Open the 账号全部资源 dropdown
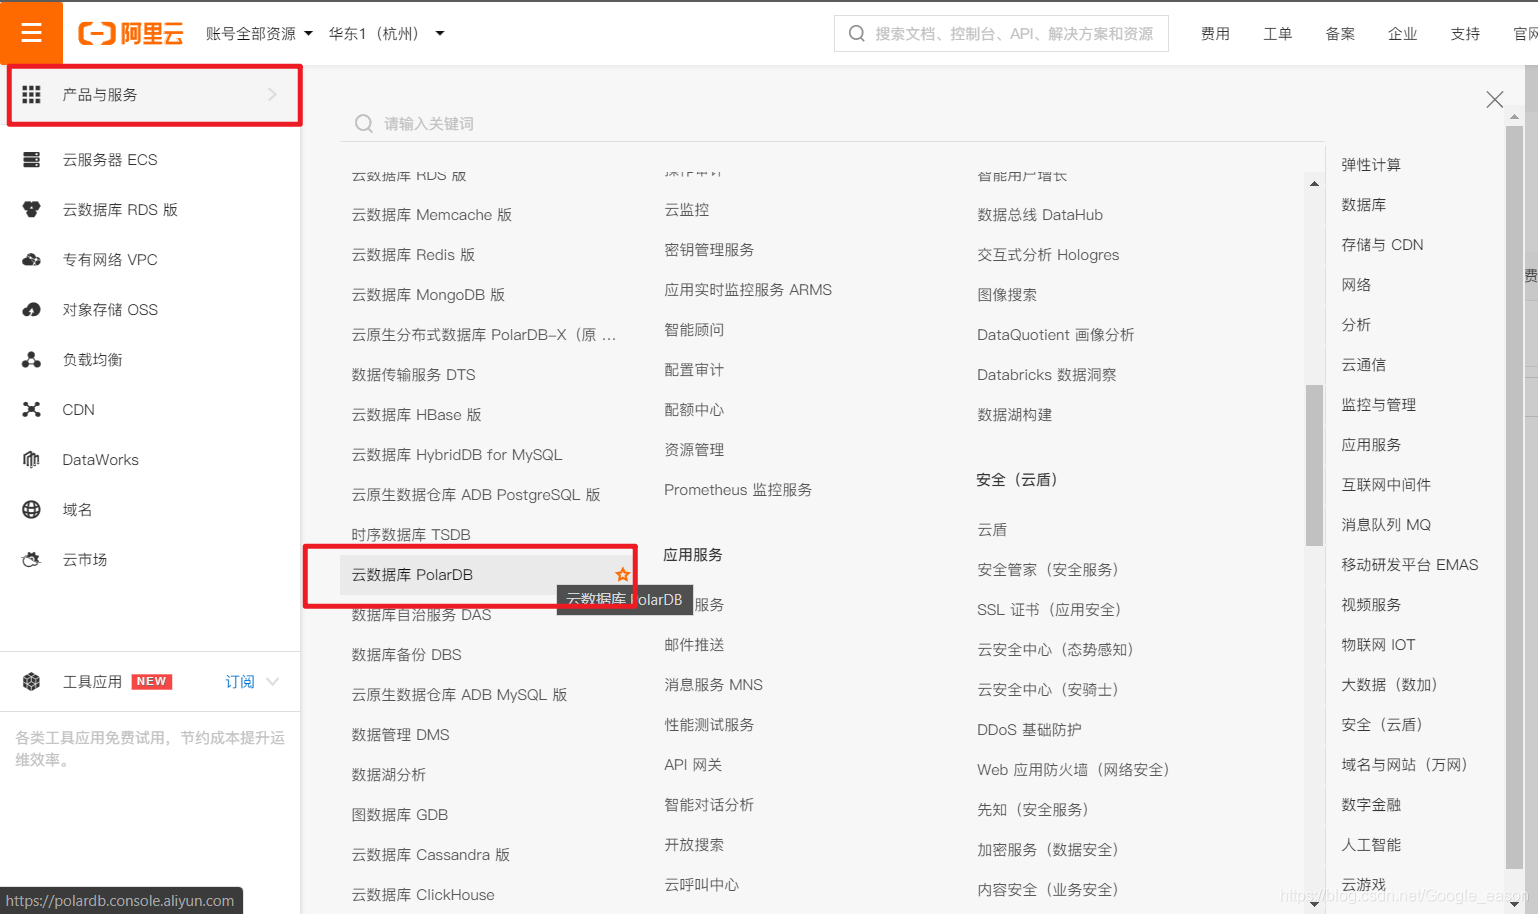The height and width of the screenshot is (914, 1538). pyautogui.click(x=259, y=34)
